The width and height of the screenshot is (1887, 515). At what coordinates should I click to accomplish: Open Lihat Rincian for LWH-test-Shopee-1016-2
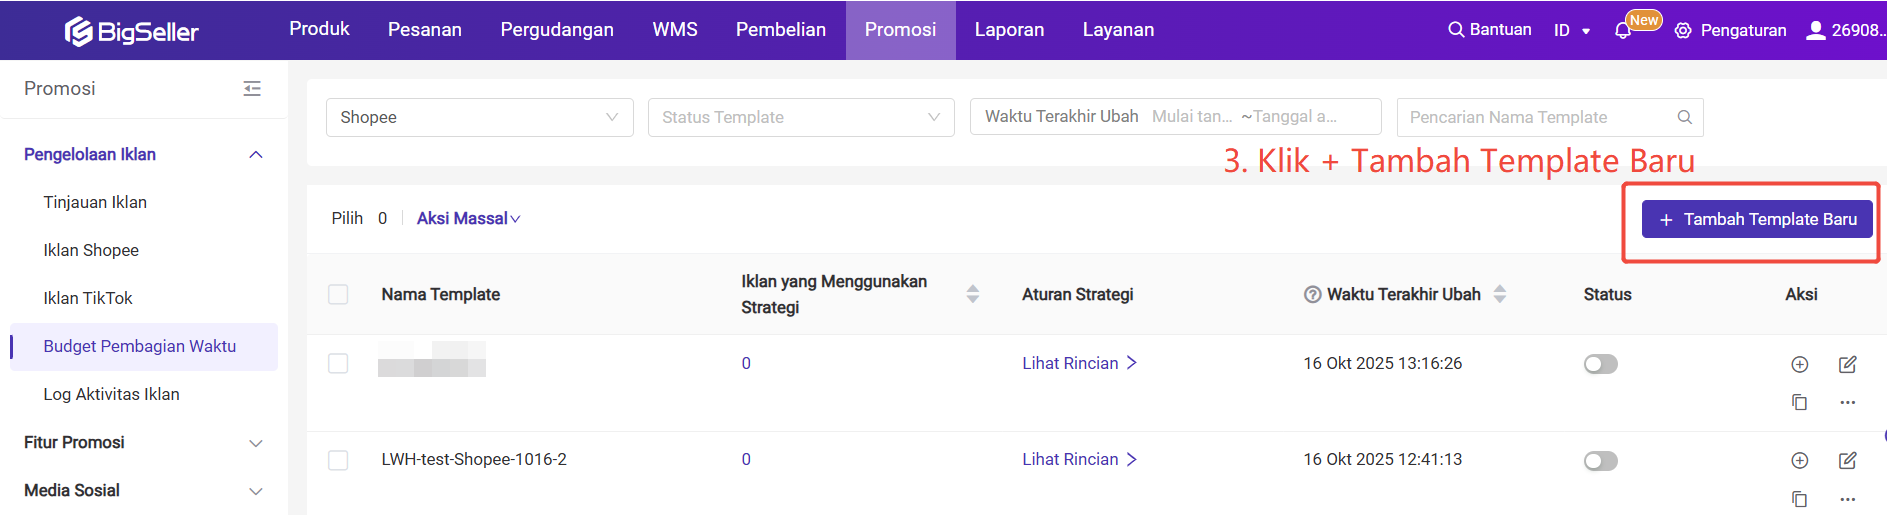pyautogui.click(x=1078, y=459)
